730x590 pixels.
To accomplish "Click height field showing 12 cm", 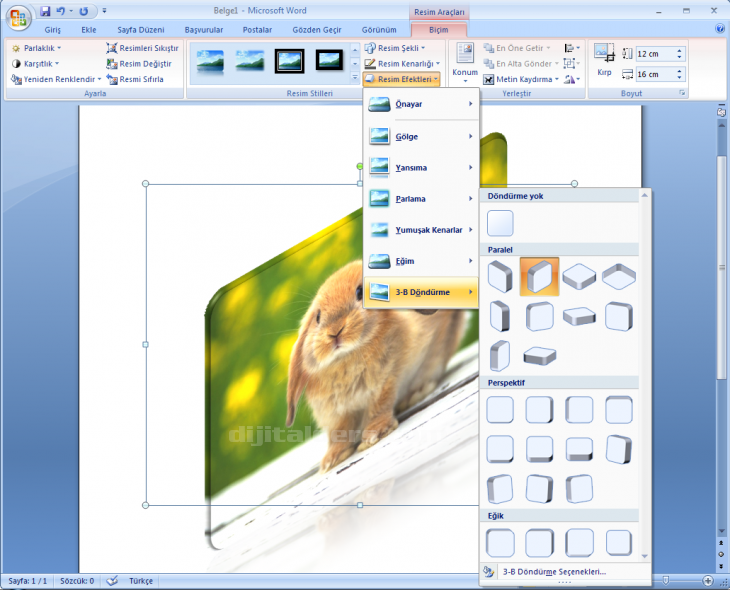I will [x=656, y=54].
